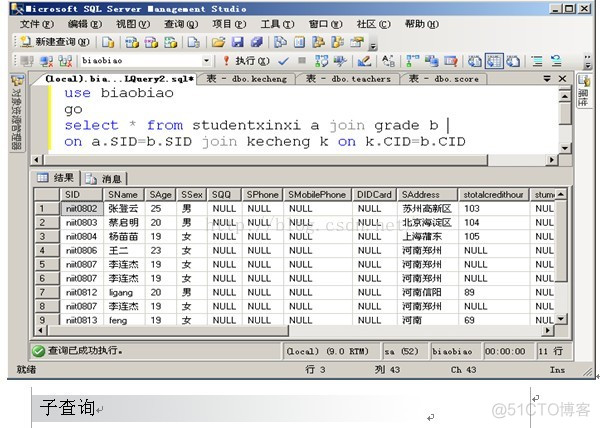Switch to the dbo.kecheng table tab
Viewport: 600px width, 428px height.
pos(247,79)
